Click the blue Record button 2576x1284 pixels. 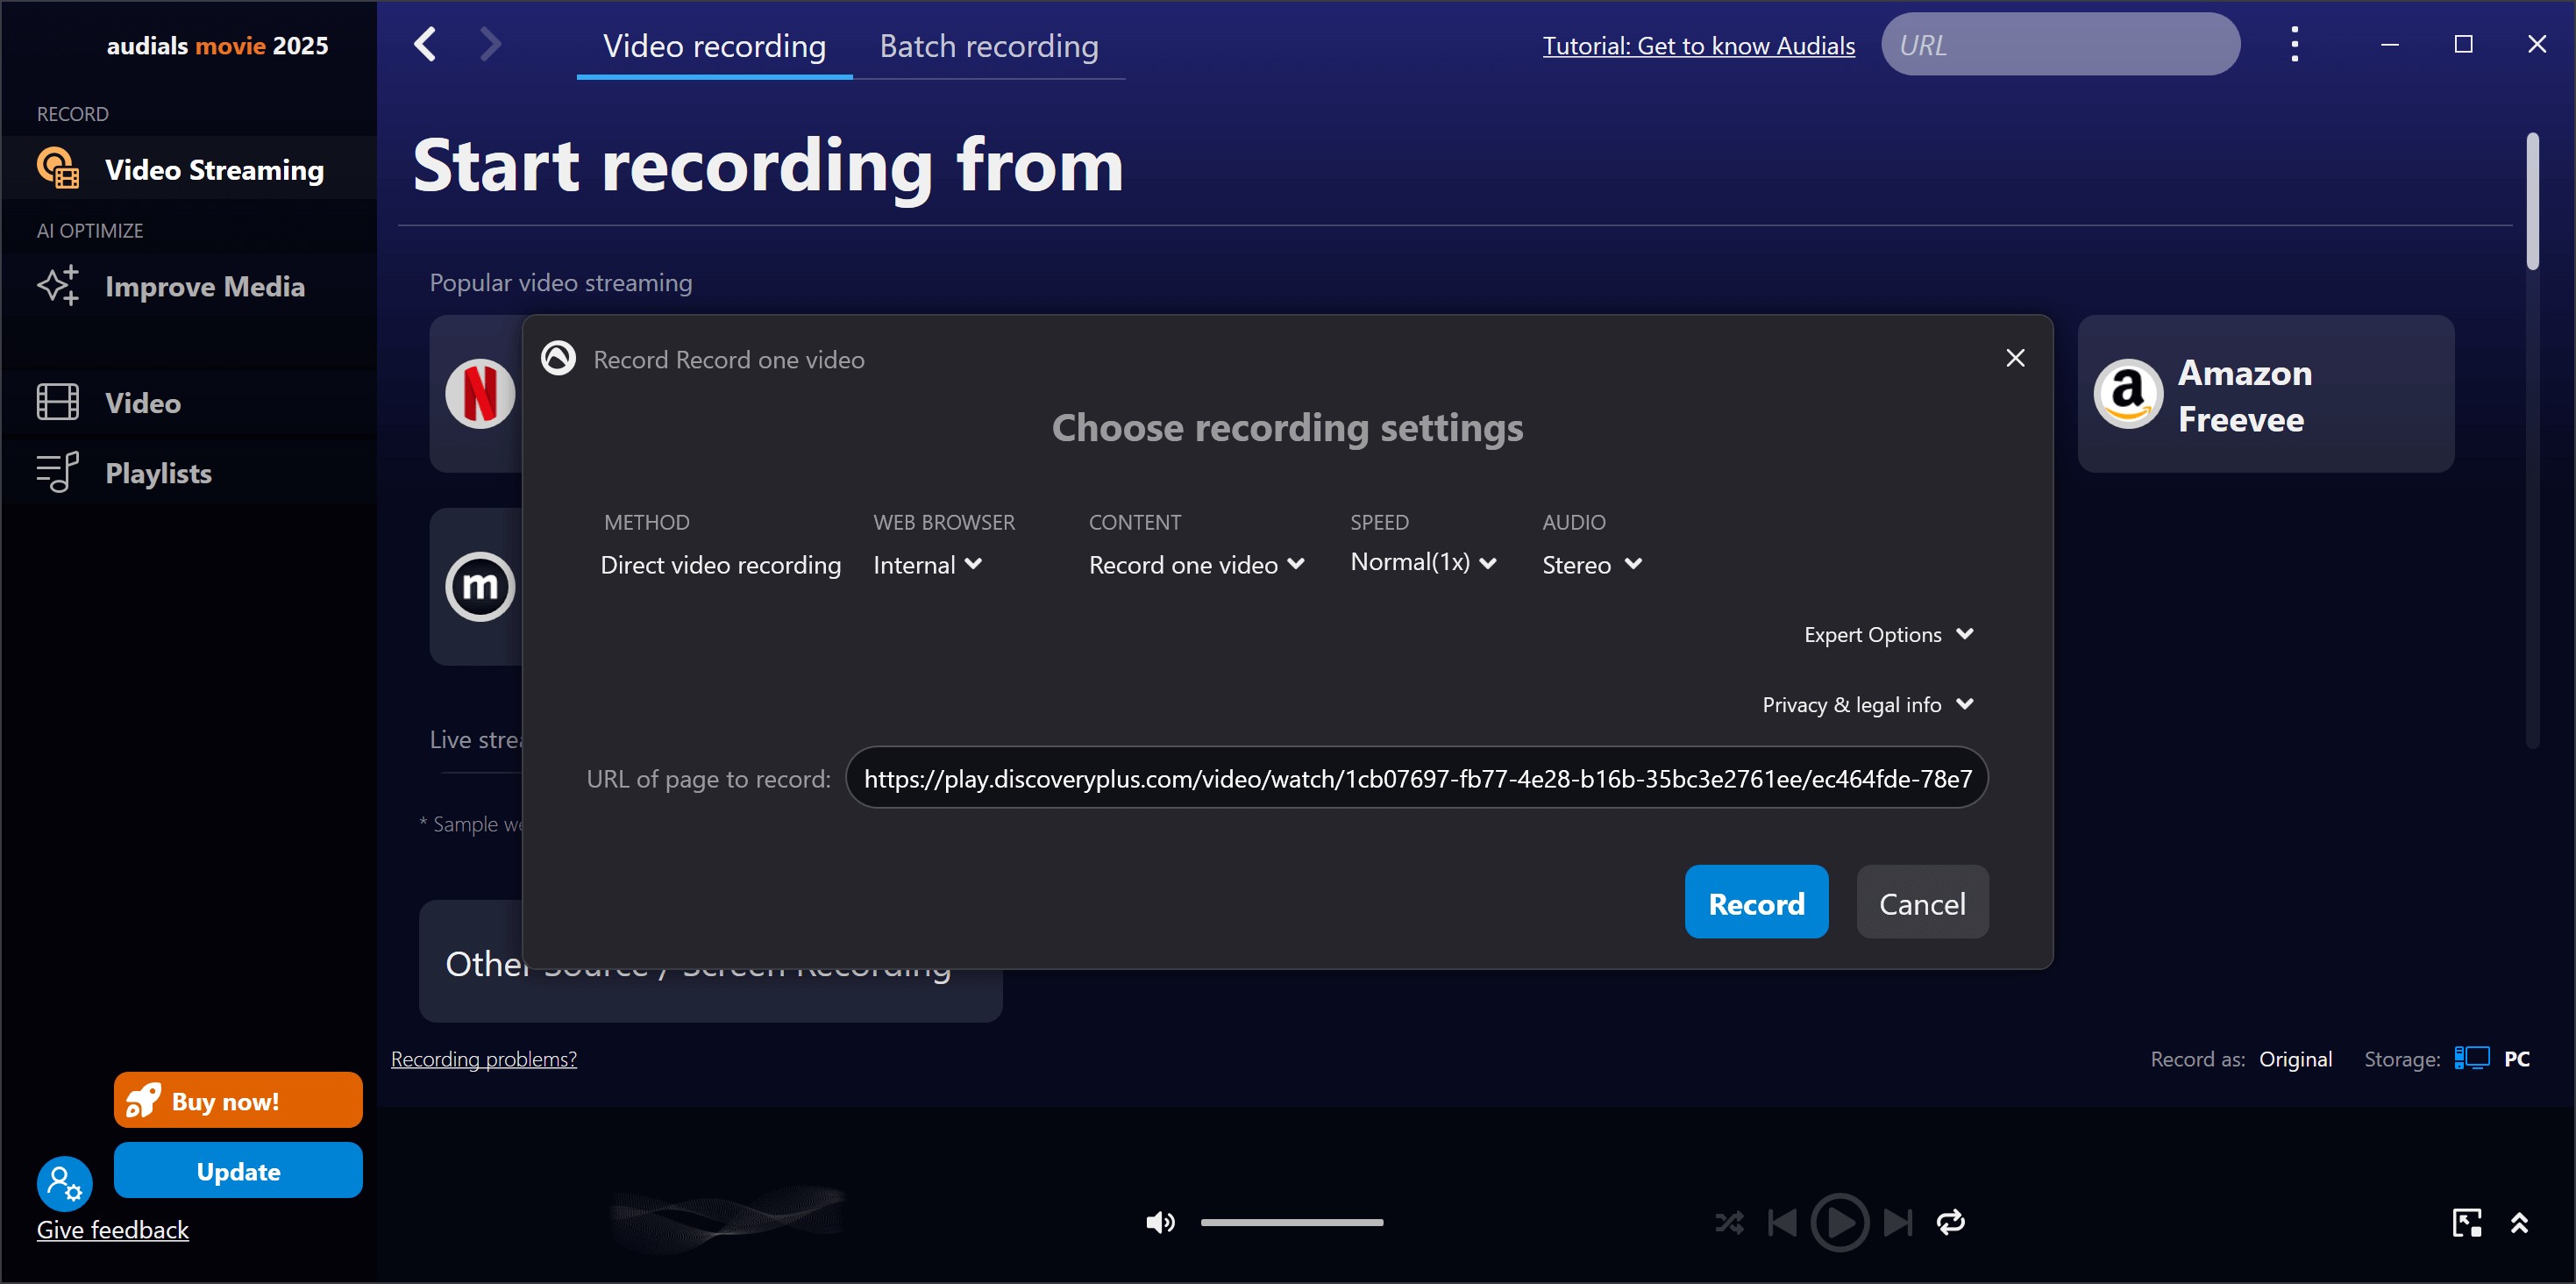click(1755, 903)
